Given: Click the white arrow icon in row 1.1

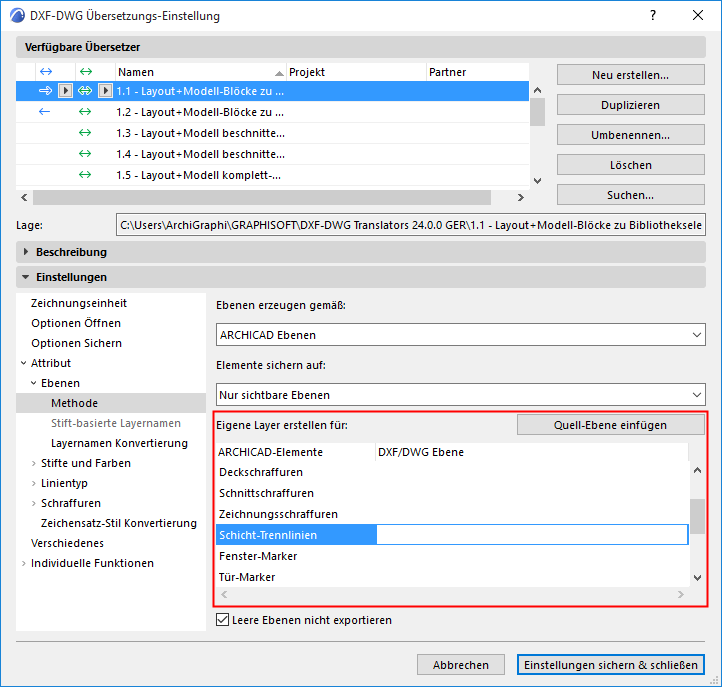Looking at the screenshot, I should [45, 91].
